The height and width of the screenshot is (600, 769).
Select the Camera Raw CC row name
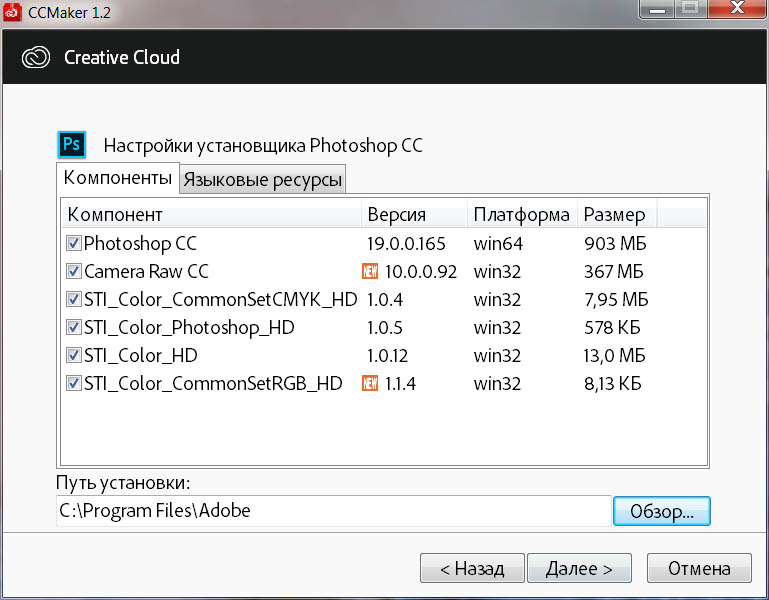point(146,271)
